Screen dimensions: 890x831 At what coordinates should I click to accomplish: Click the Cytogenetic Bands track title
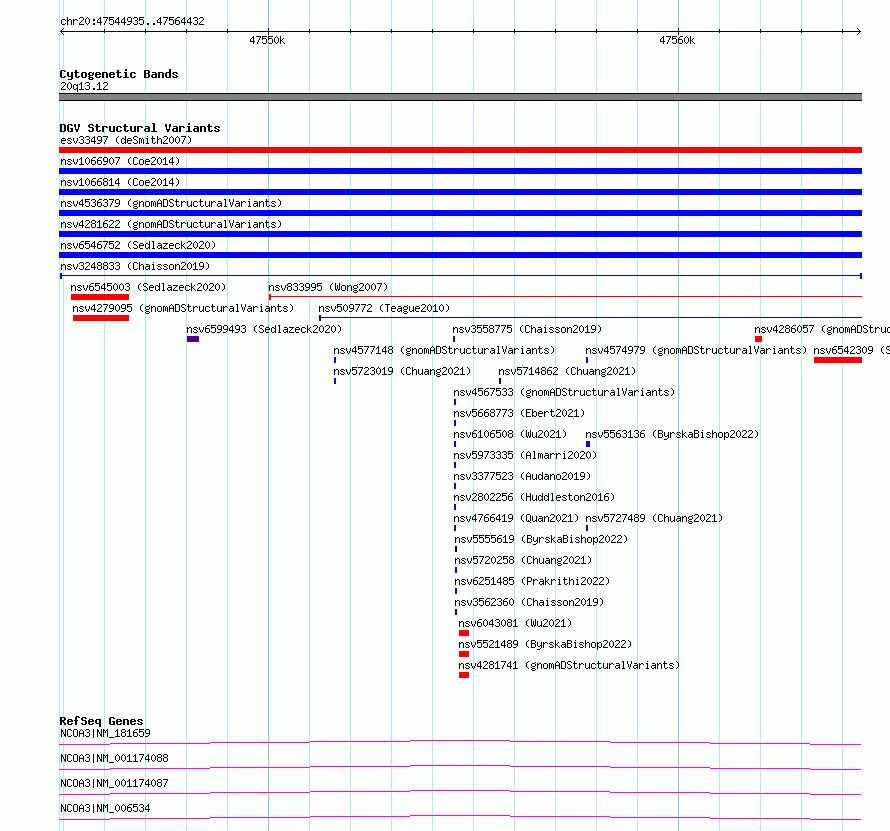coord(119,74)
